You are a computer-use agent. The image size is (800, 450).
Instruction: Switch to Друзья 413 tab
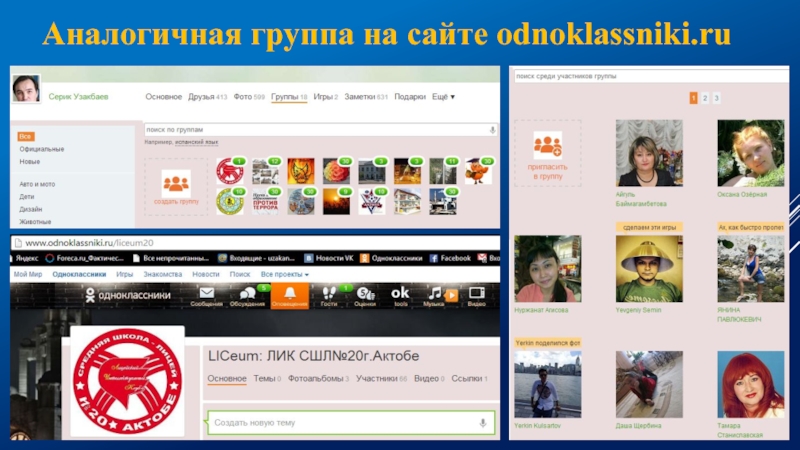pyautogui.click(x=207, y=96)
